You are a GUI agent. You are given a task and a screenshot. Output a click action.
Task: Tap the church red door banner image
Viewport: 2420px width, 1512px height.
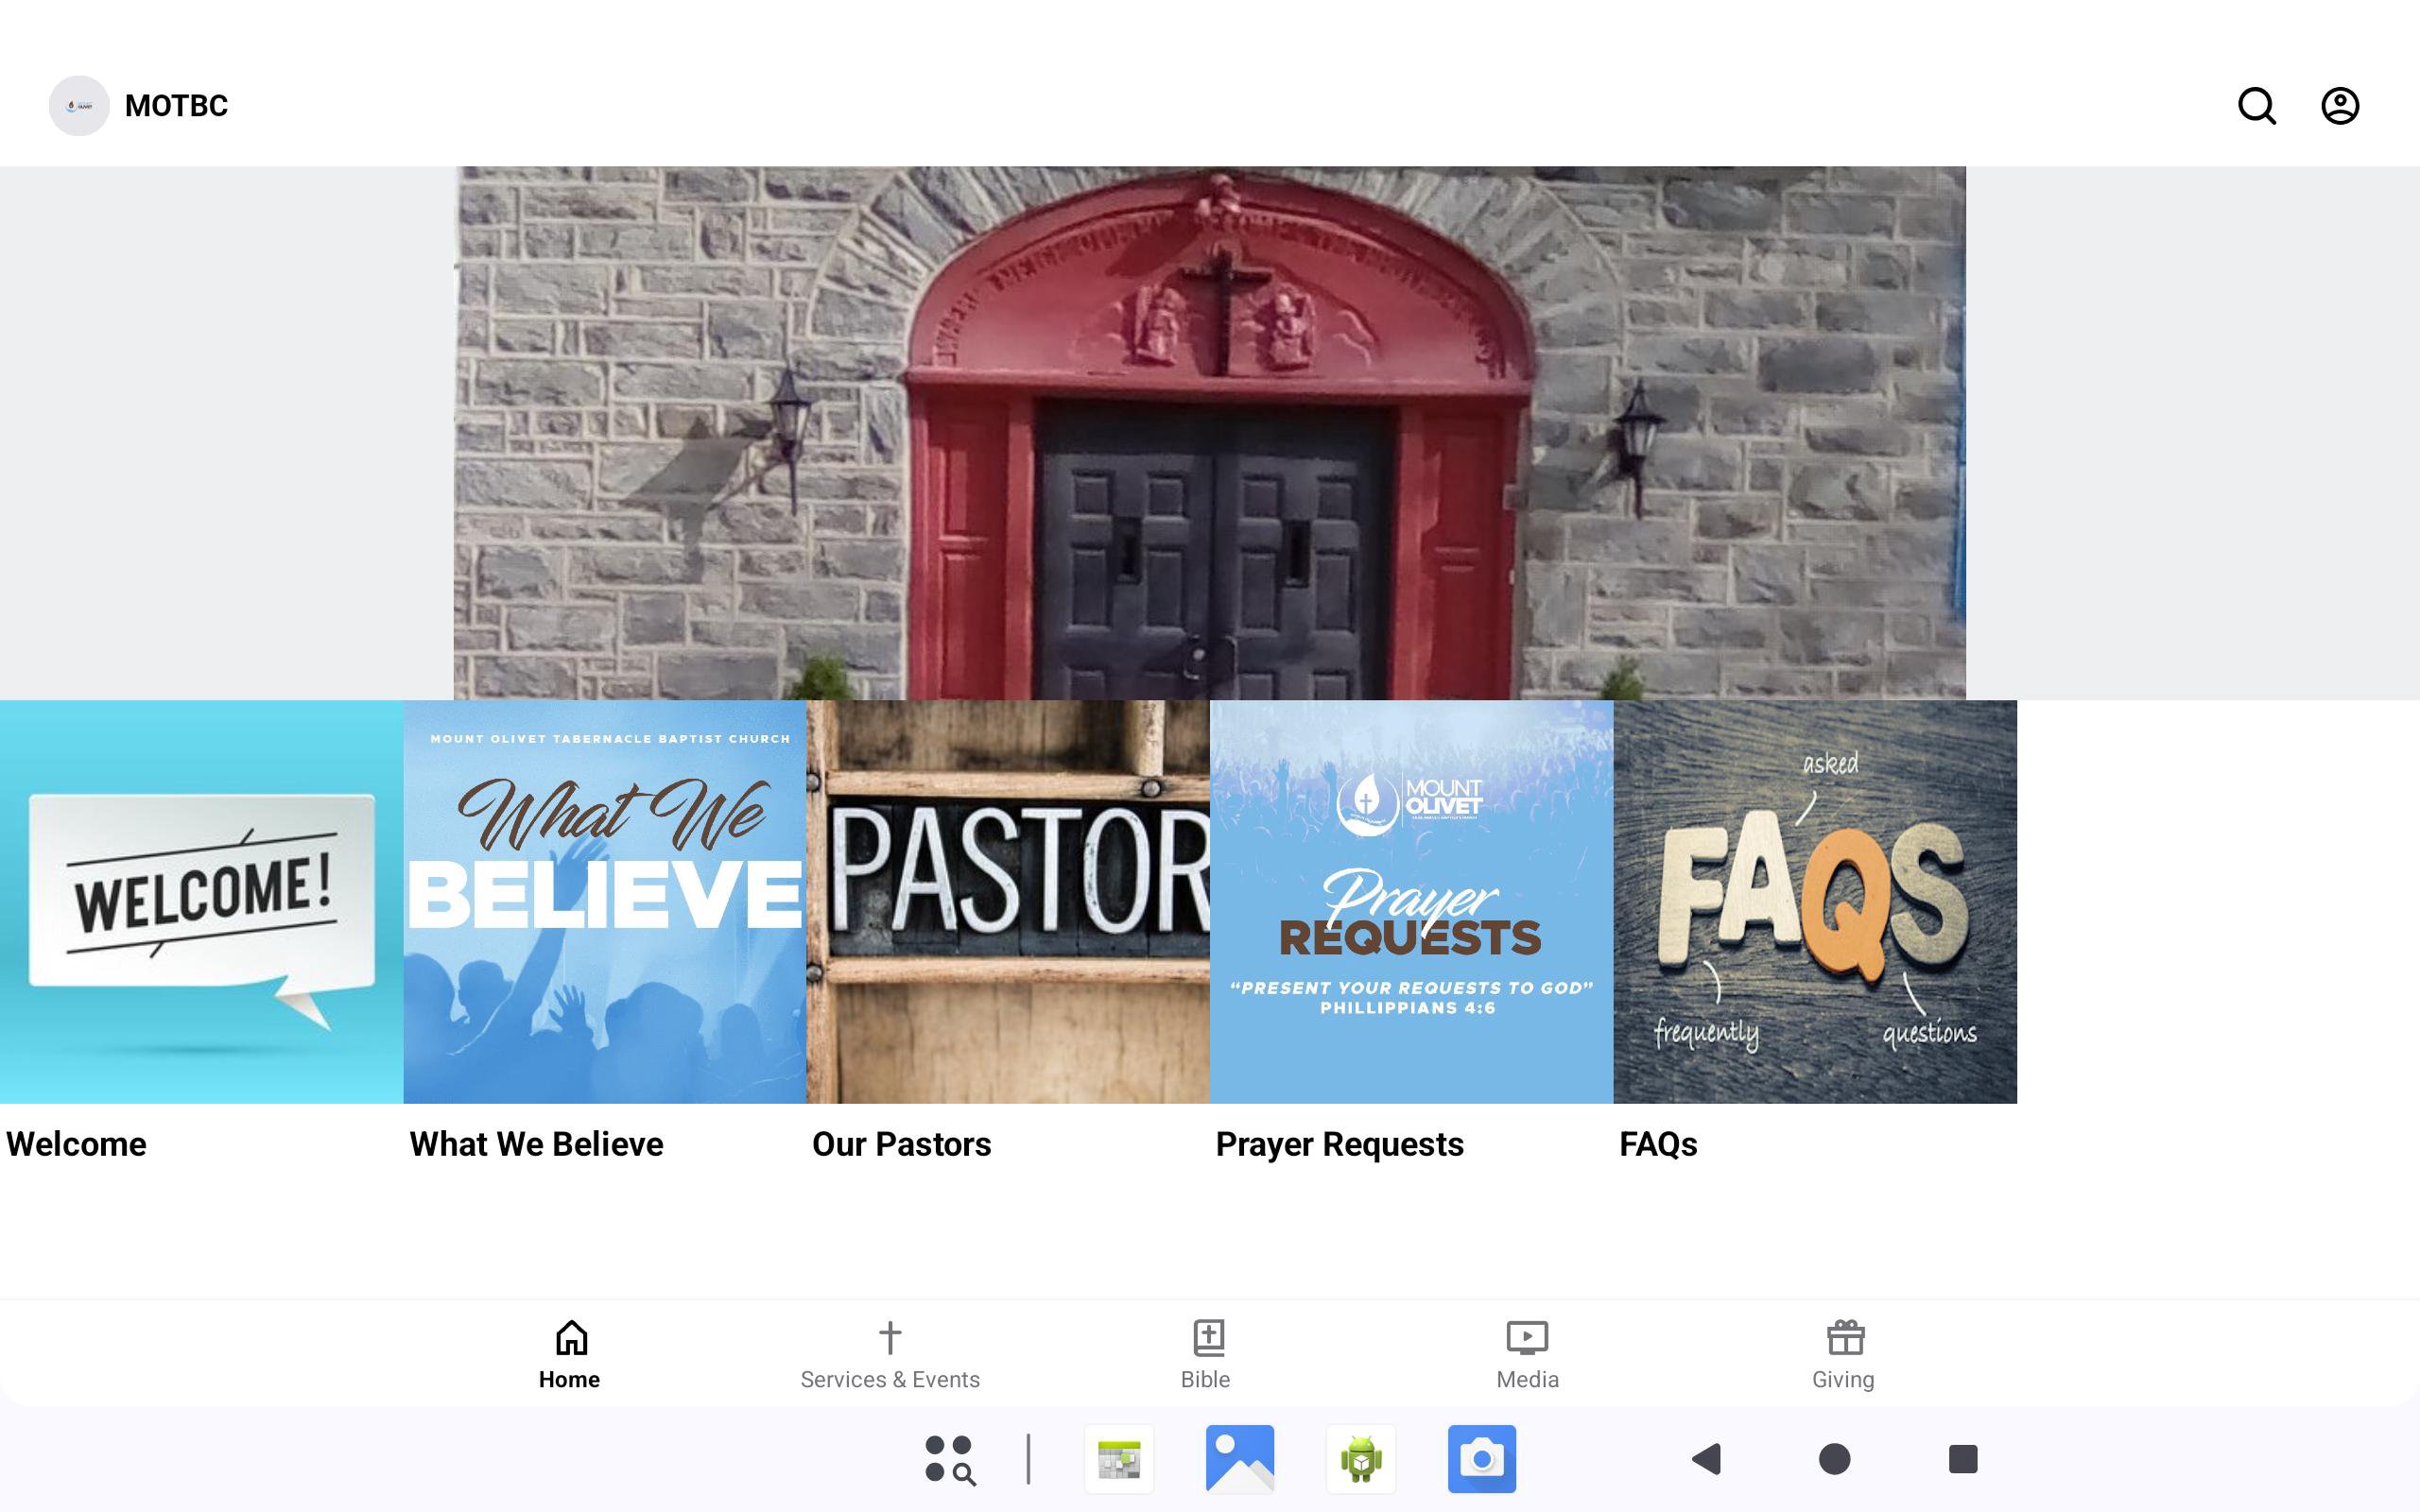pyautogui.click(x=1209, y=432)
